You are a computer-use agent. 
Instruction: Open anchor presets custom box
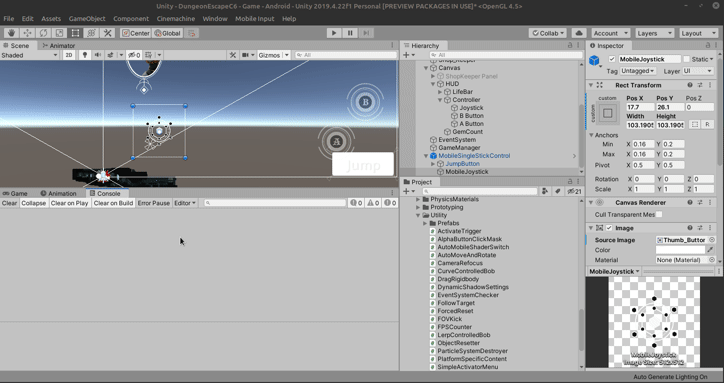(608, 113)
